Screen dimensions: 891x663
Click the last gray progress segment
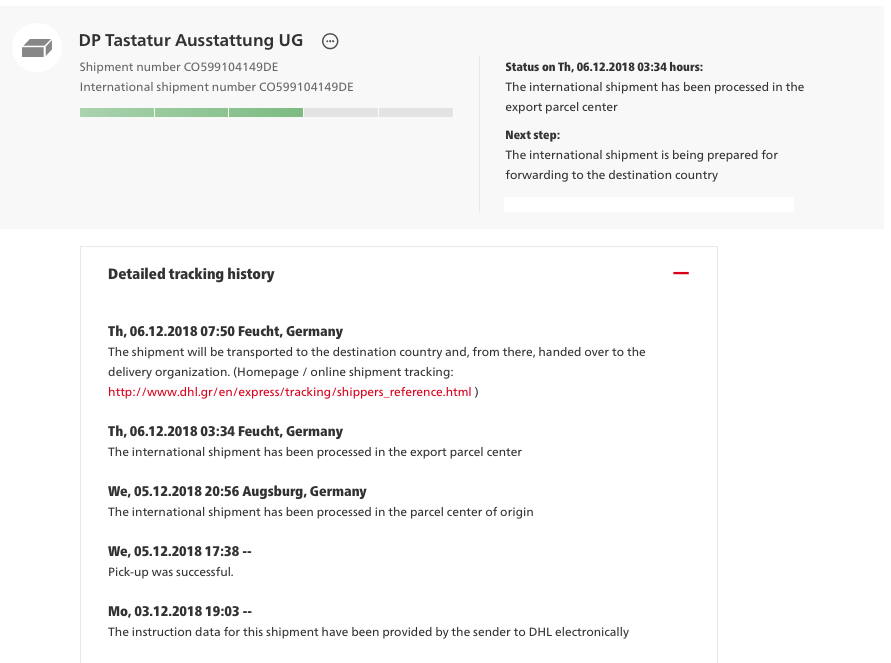click(x=416, y=112)
